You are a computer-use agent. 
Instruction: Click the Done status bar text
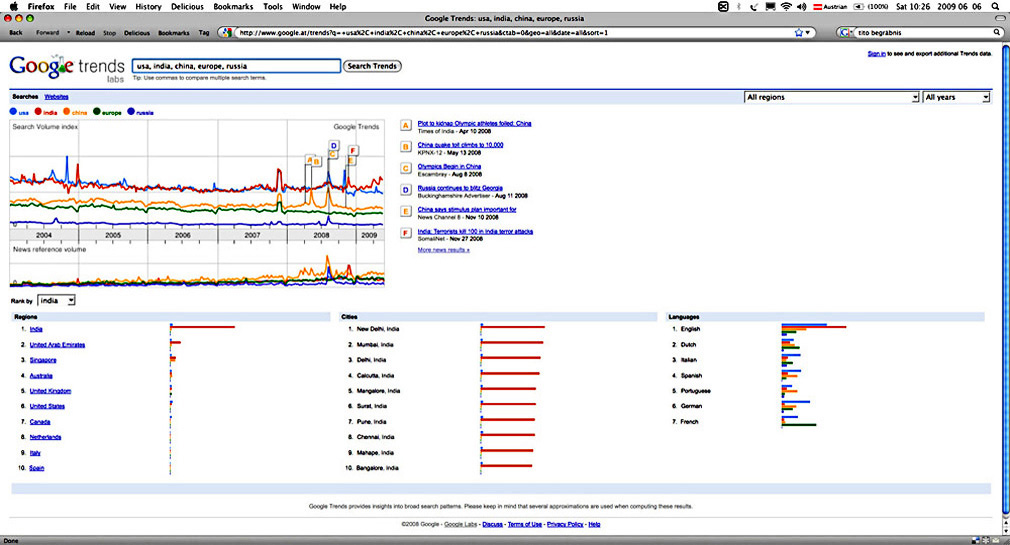click(11, 540)
